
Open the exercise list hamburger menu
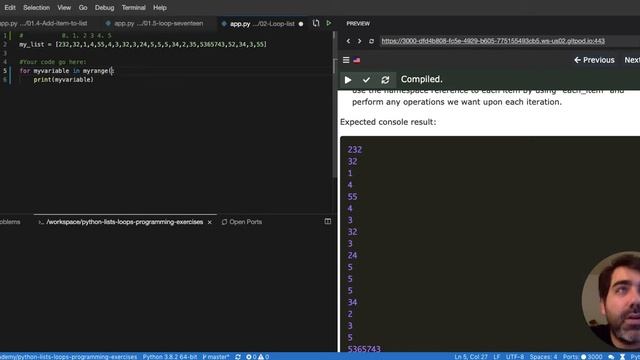click(346, 60)
